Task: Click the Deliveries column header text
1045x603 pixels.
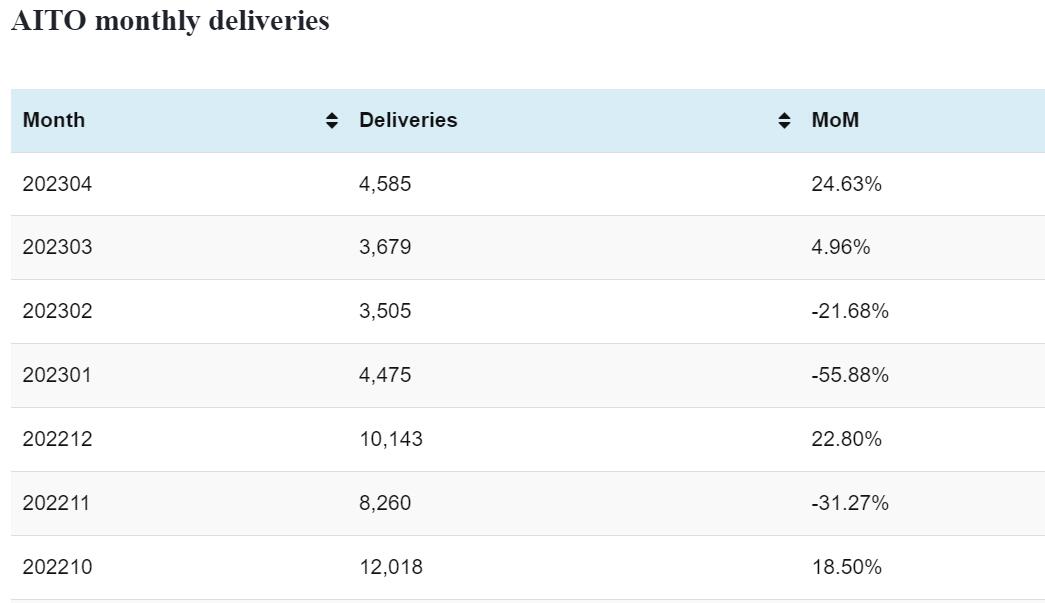Action: (408, 120)
